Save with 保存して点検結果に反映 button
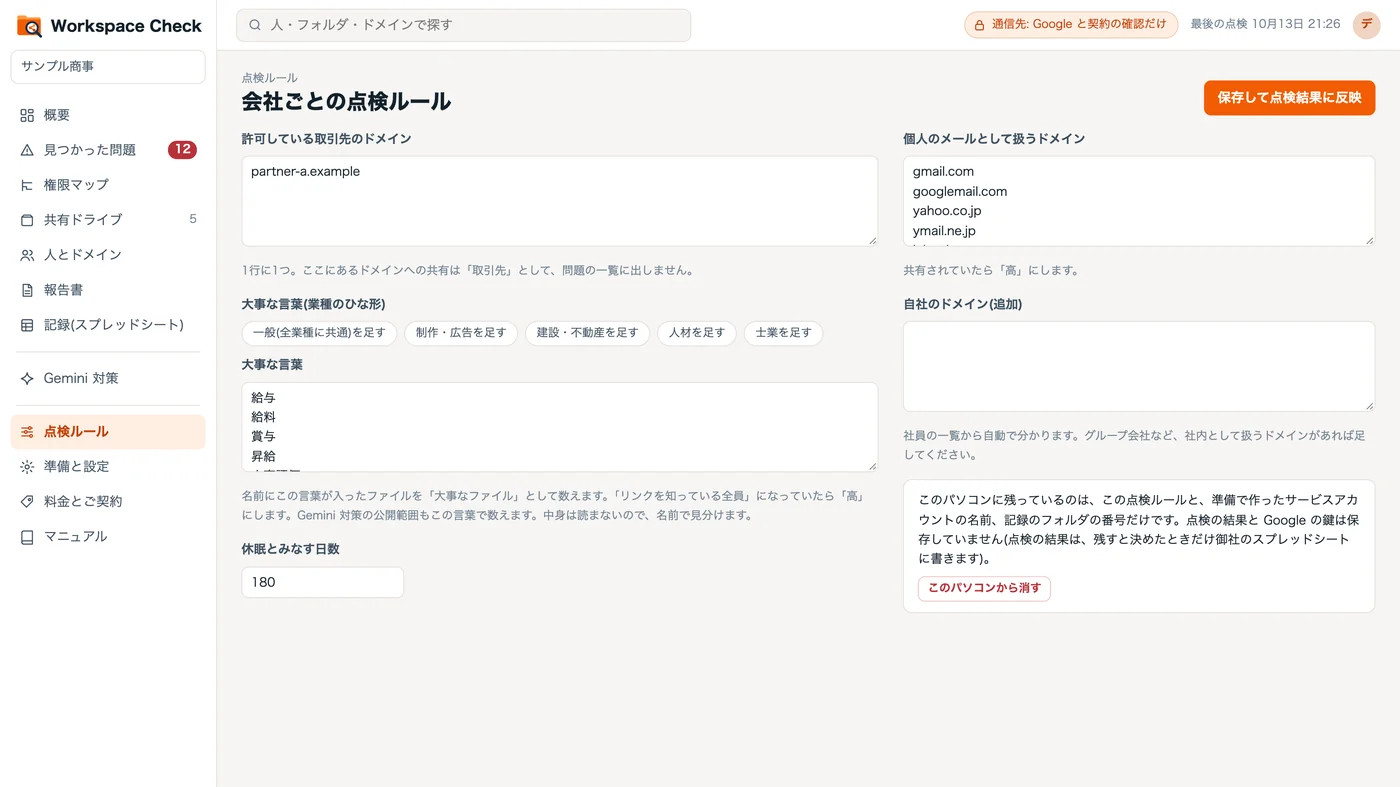This screenshot has height=787, width=1400. pos(1289,98)
